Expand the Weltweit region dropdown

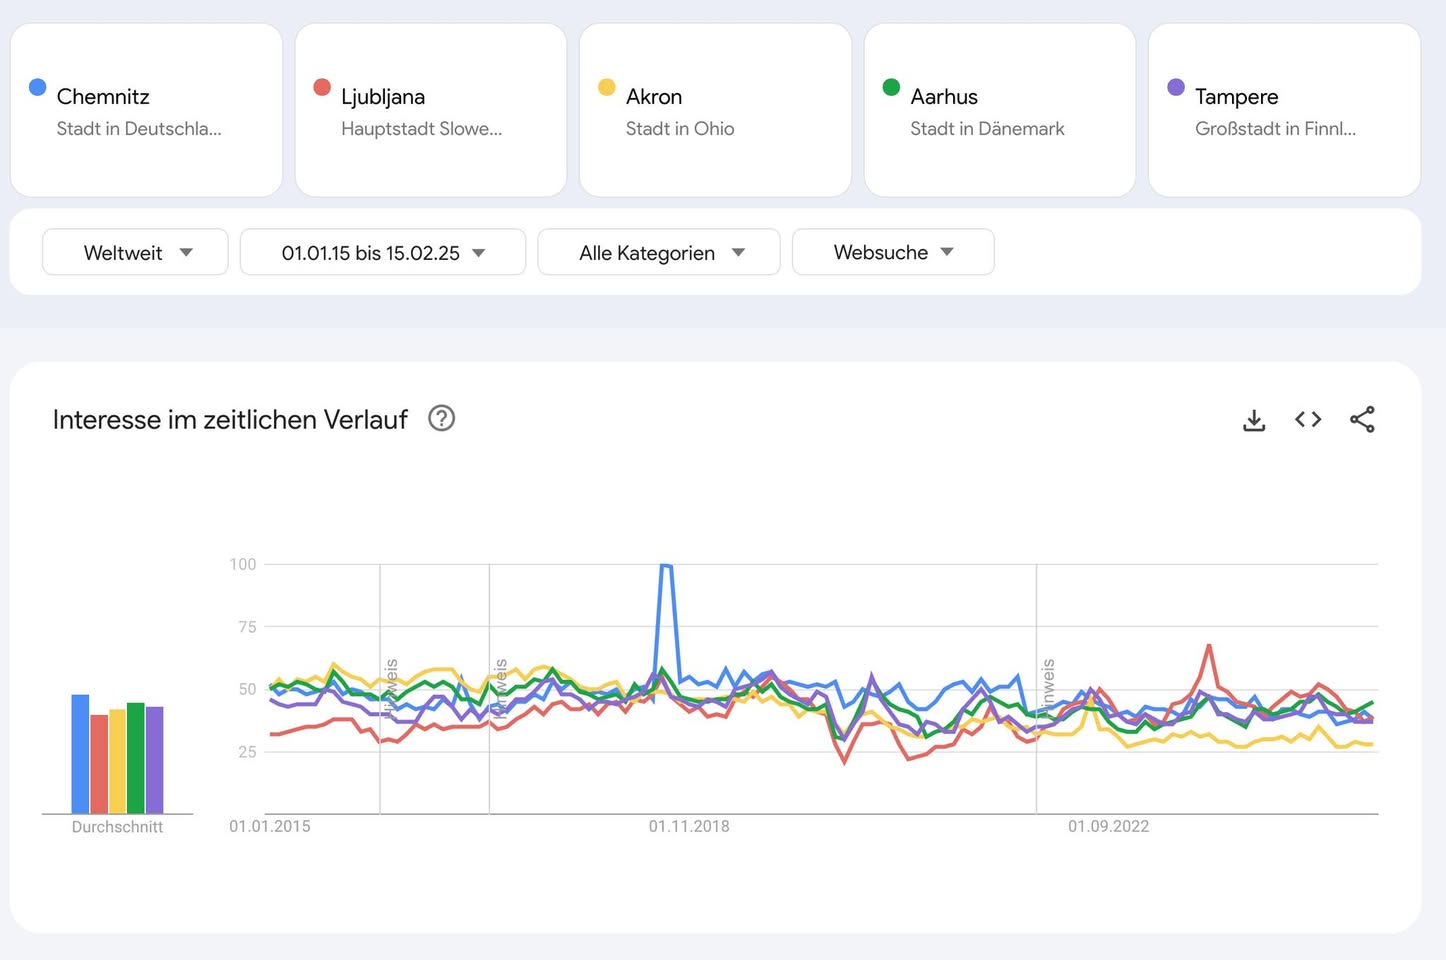coord(135,252)
